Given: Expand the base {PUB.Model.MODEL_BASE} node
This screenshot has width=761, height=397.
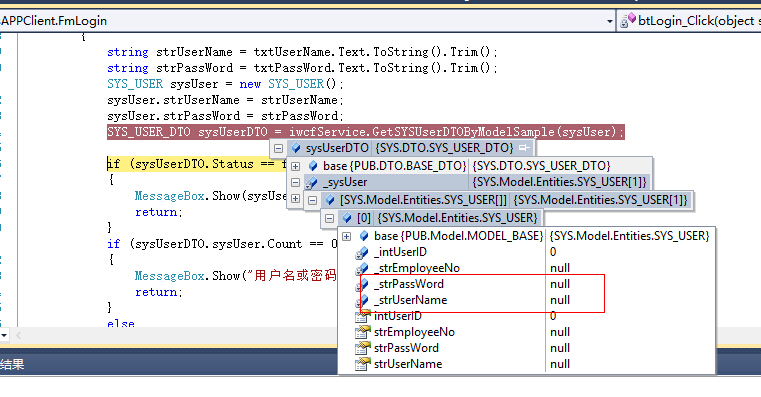Looking at the screenshot, I should pos(347,236).
